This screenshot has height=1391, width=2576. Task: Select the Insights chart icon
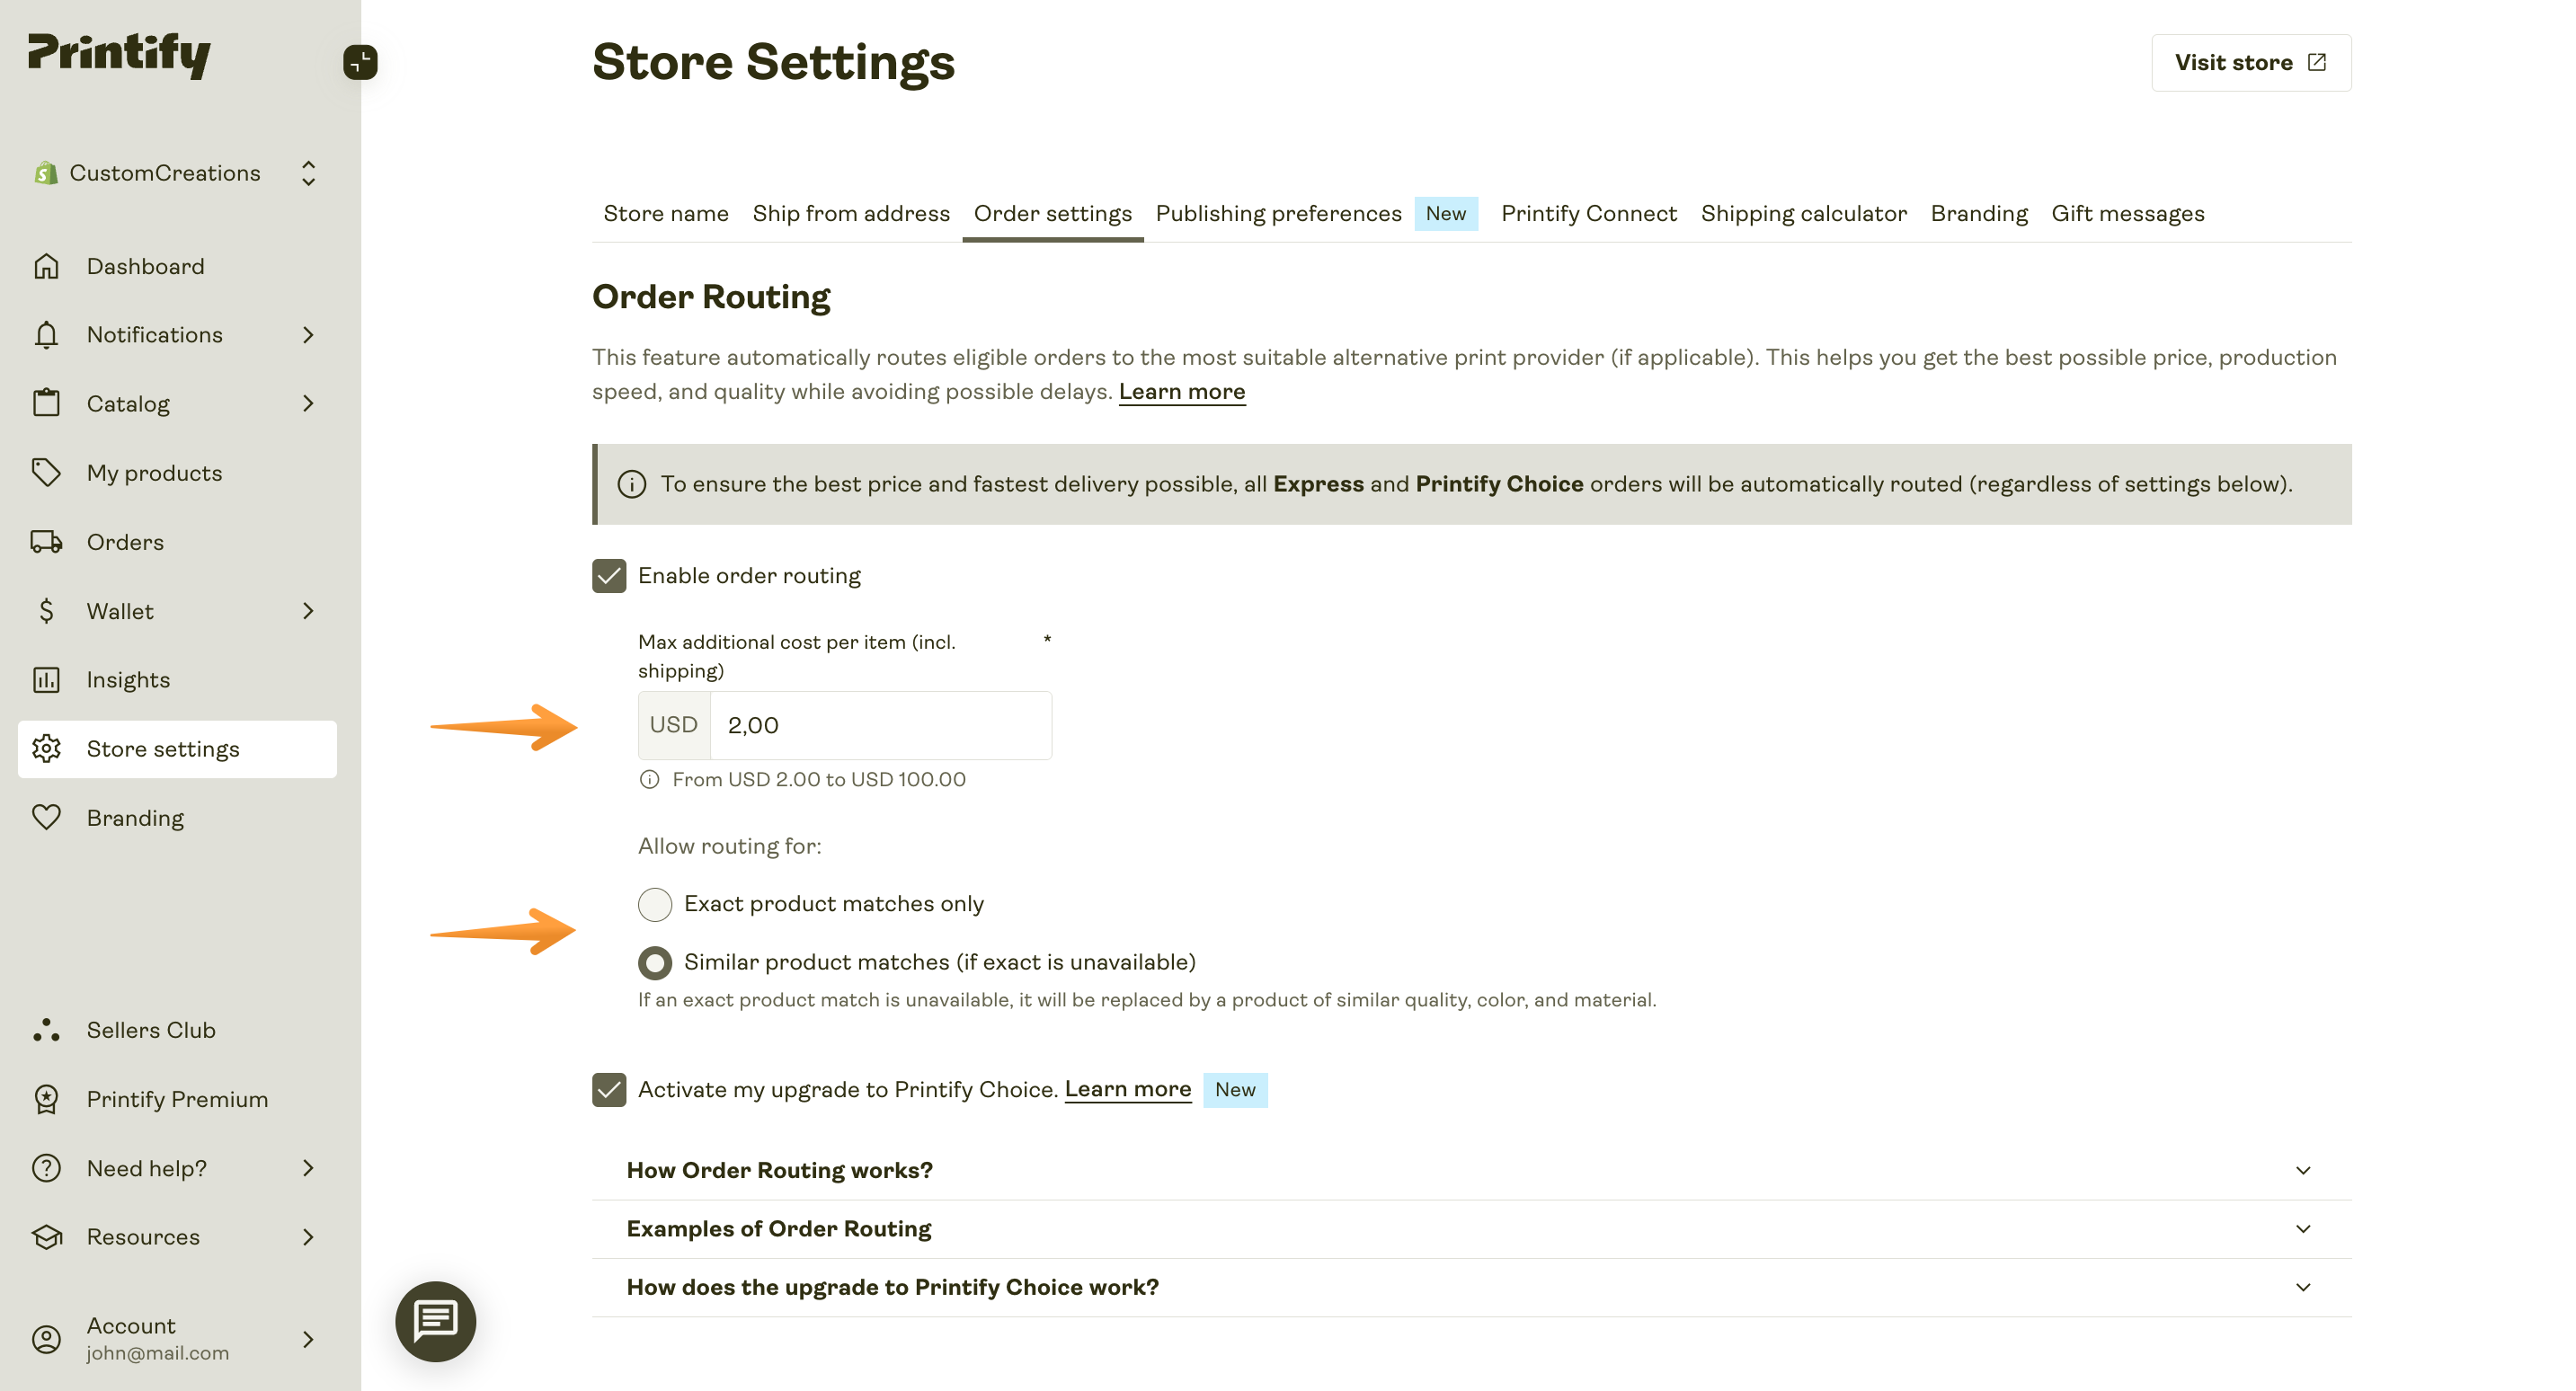[46, 679]
